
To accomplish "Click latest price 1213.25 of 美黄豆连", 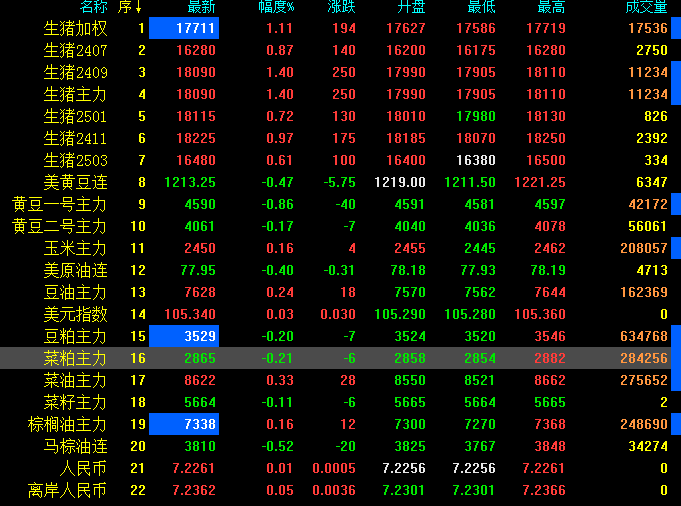I will 190,182.
